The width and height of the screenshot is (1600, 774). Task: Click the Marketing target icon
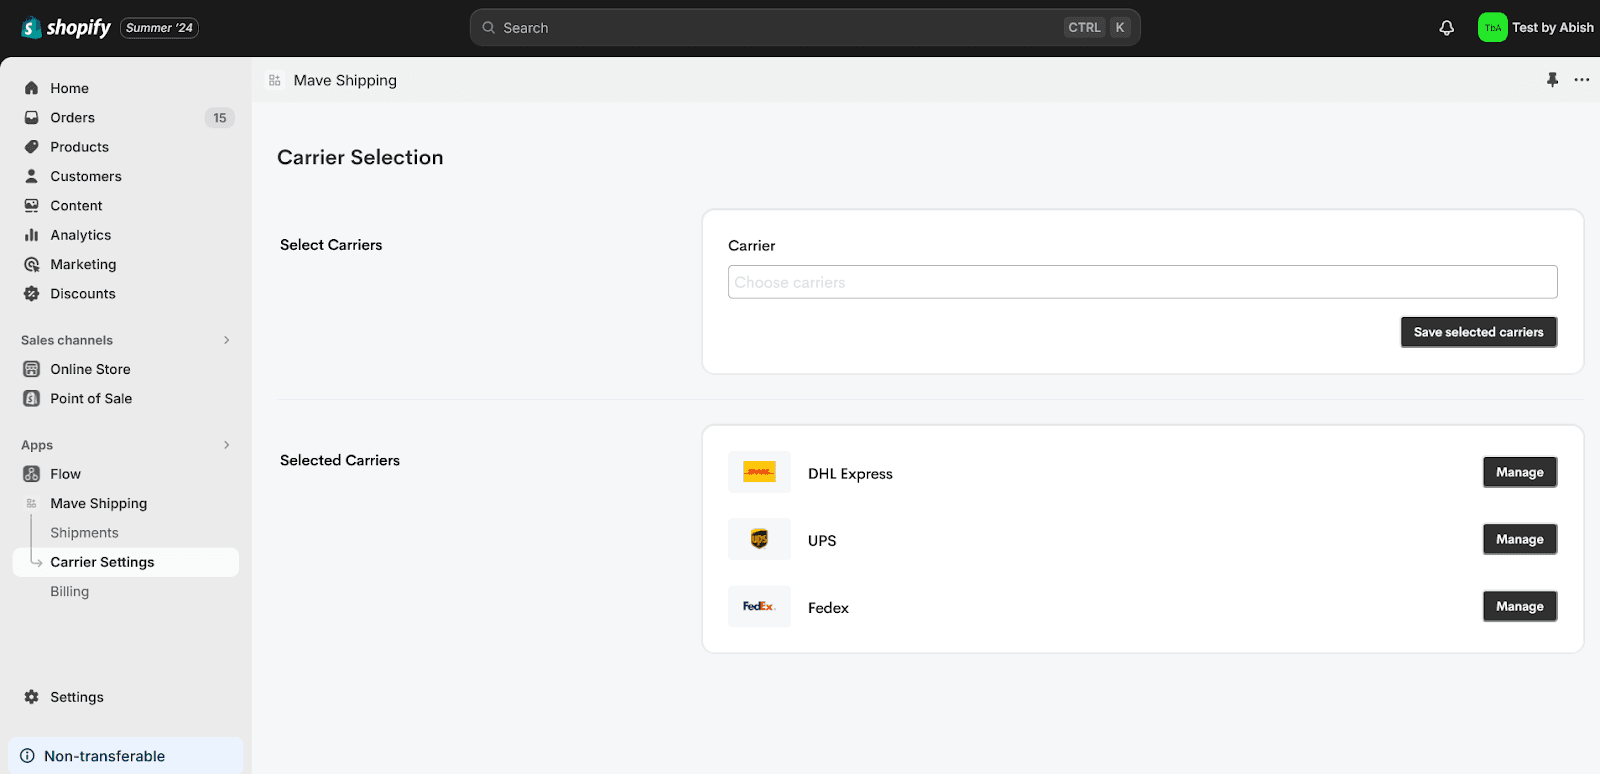point(32,264)
